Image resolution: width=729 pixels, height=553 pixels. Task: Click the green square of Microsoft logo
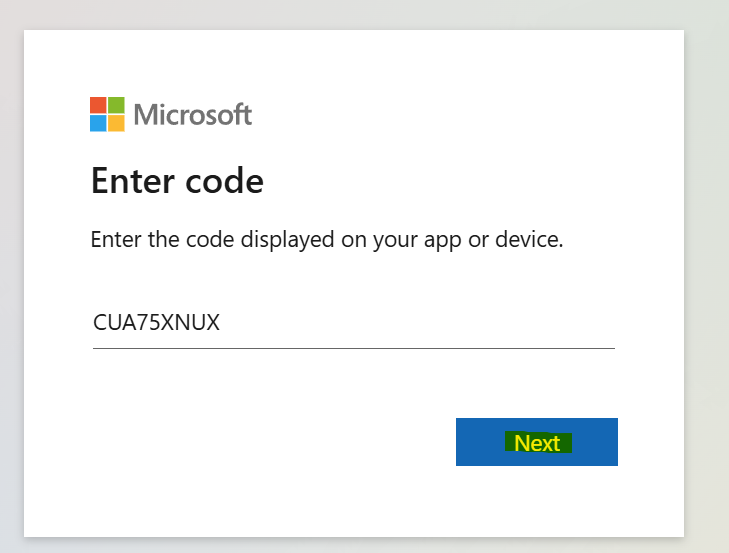coord(116,105)
